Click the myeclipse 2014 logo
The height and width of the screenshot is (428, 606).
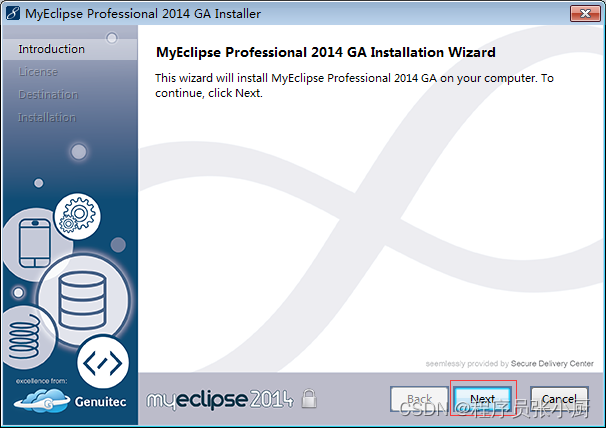point(220,399)
